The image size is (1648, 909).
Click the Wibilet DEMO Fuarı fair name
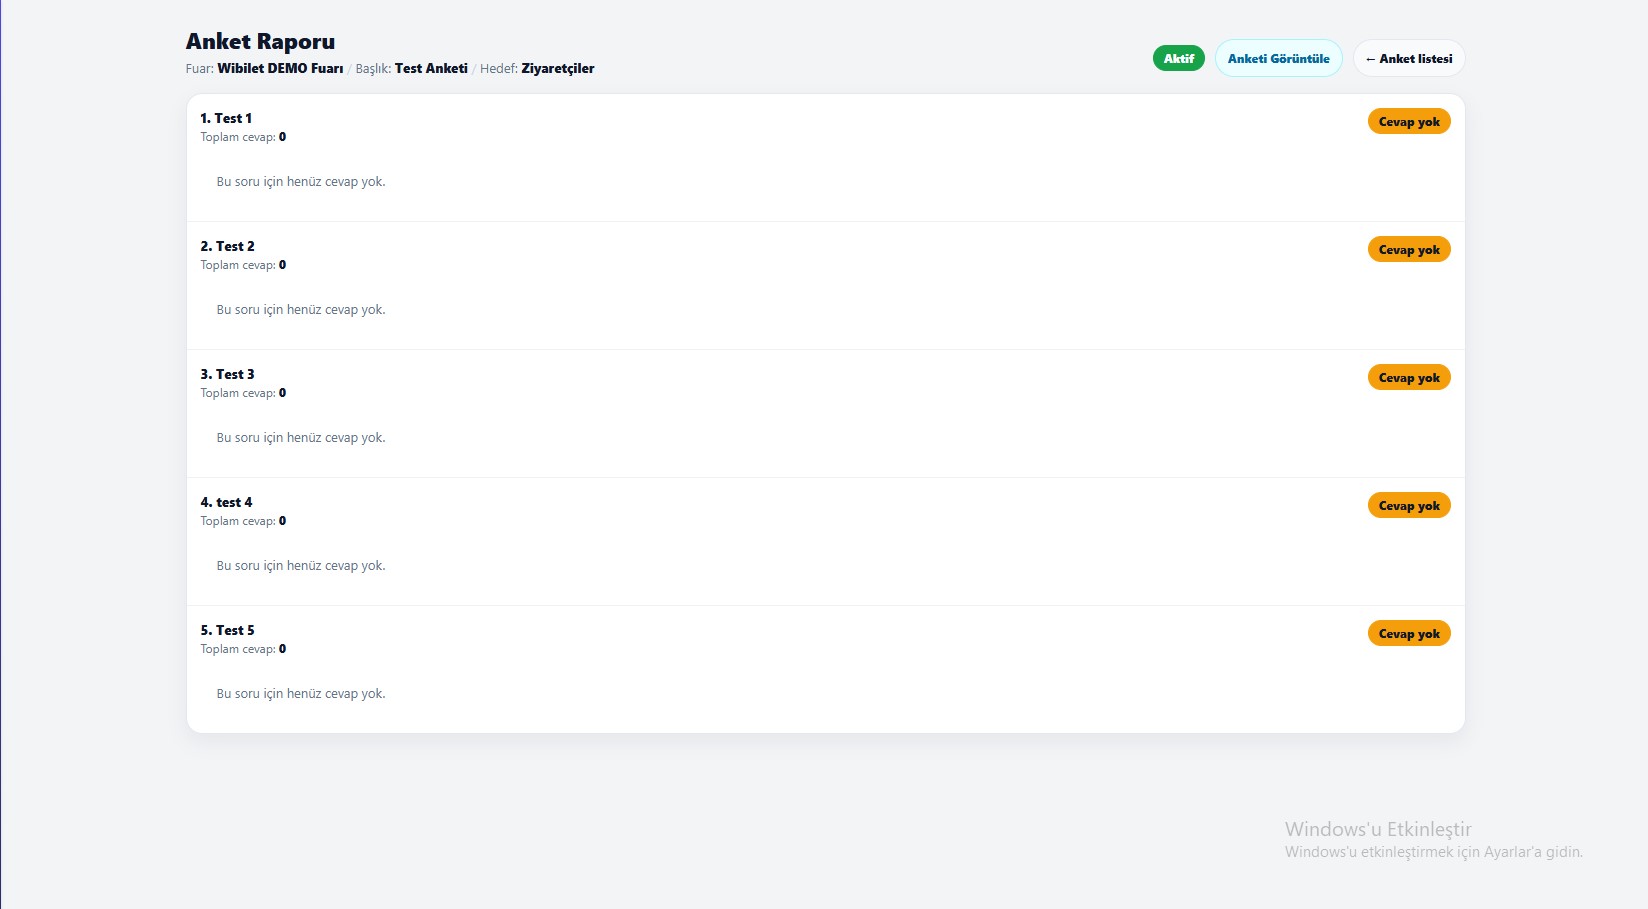(x=280, y=69)
